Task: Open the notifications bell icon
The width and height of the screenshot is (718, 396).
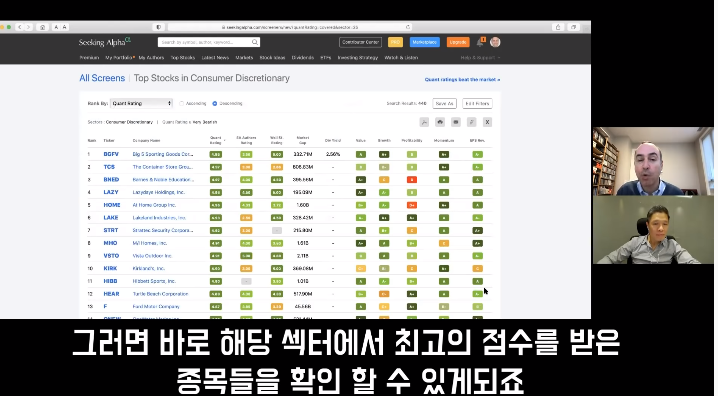Action: 480,42
